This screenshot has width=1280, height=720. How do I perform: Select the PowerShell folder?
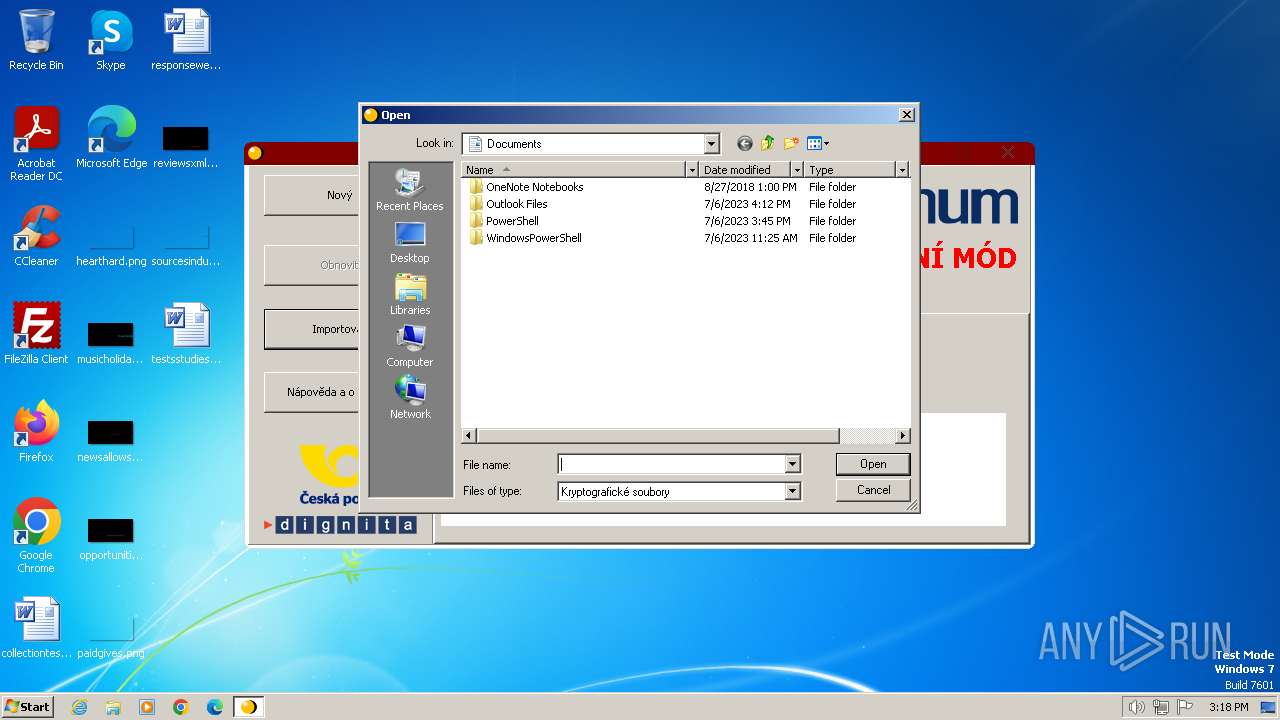point(504,221)
